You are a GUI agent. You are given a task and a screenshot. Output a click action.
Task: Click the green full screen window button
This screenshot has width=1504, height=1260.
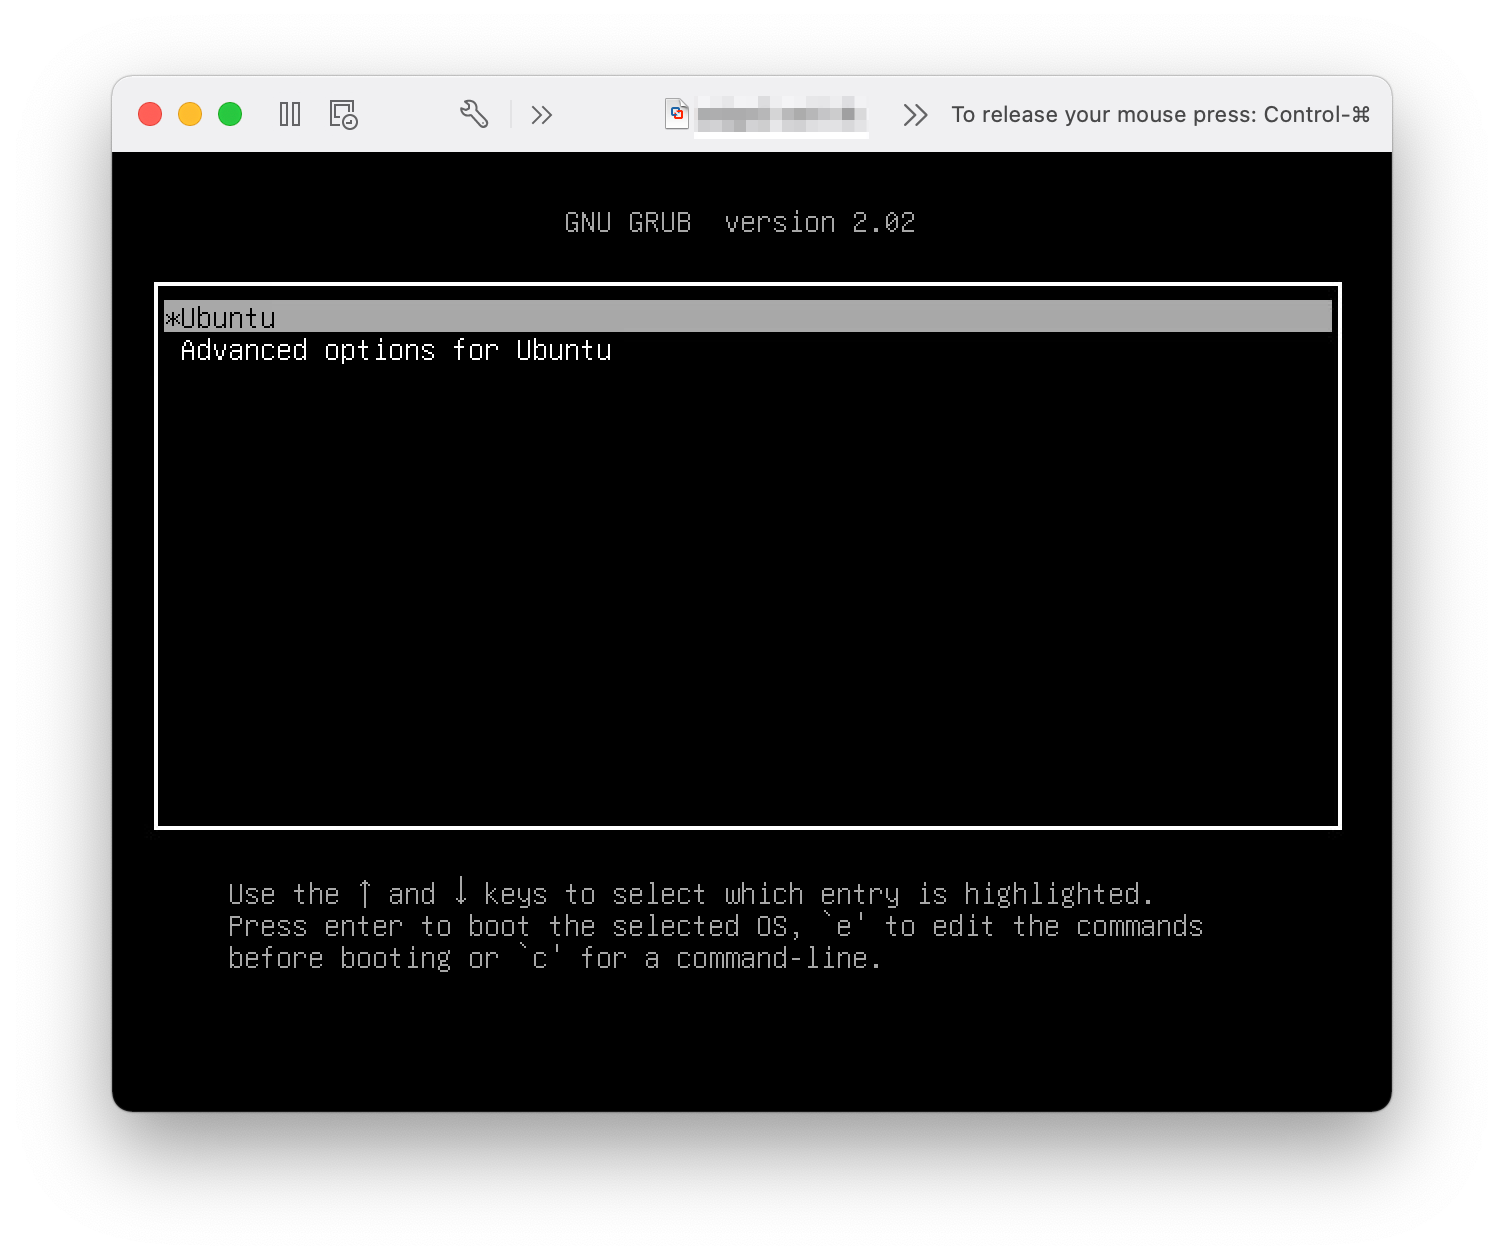(x=230, y=114)
